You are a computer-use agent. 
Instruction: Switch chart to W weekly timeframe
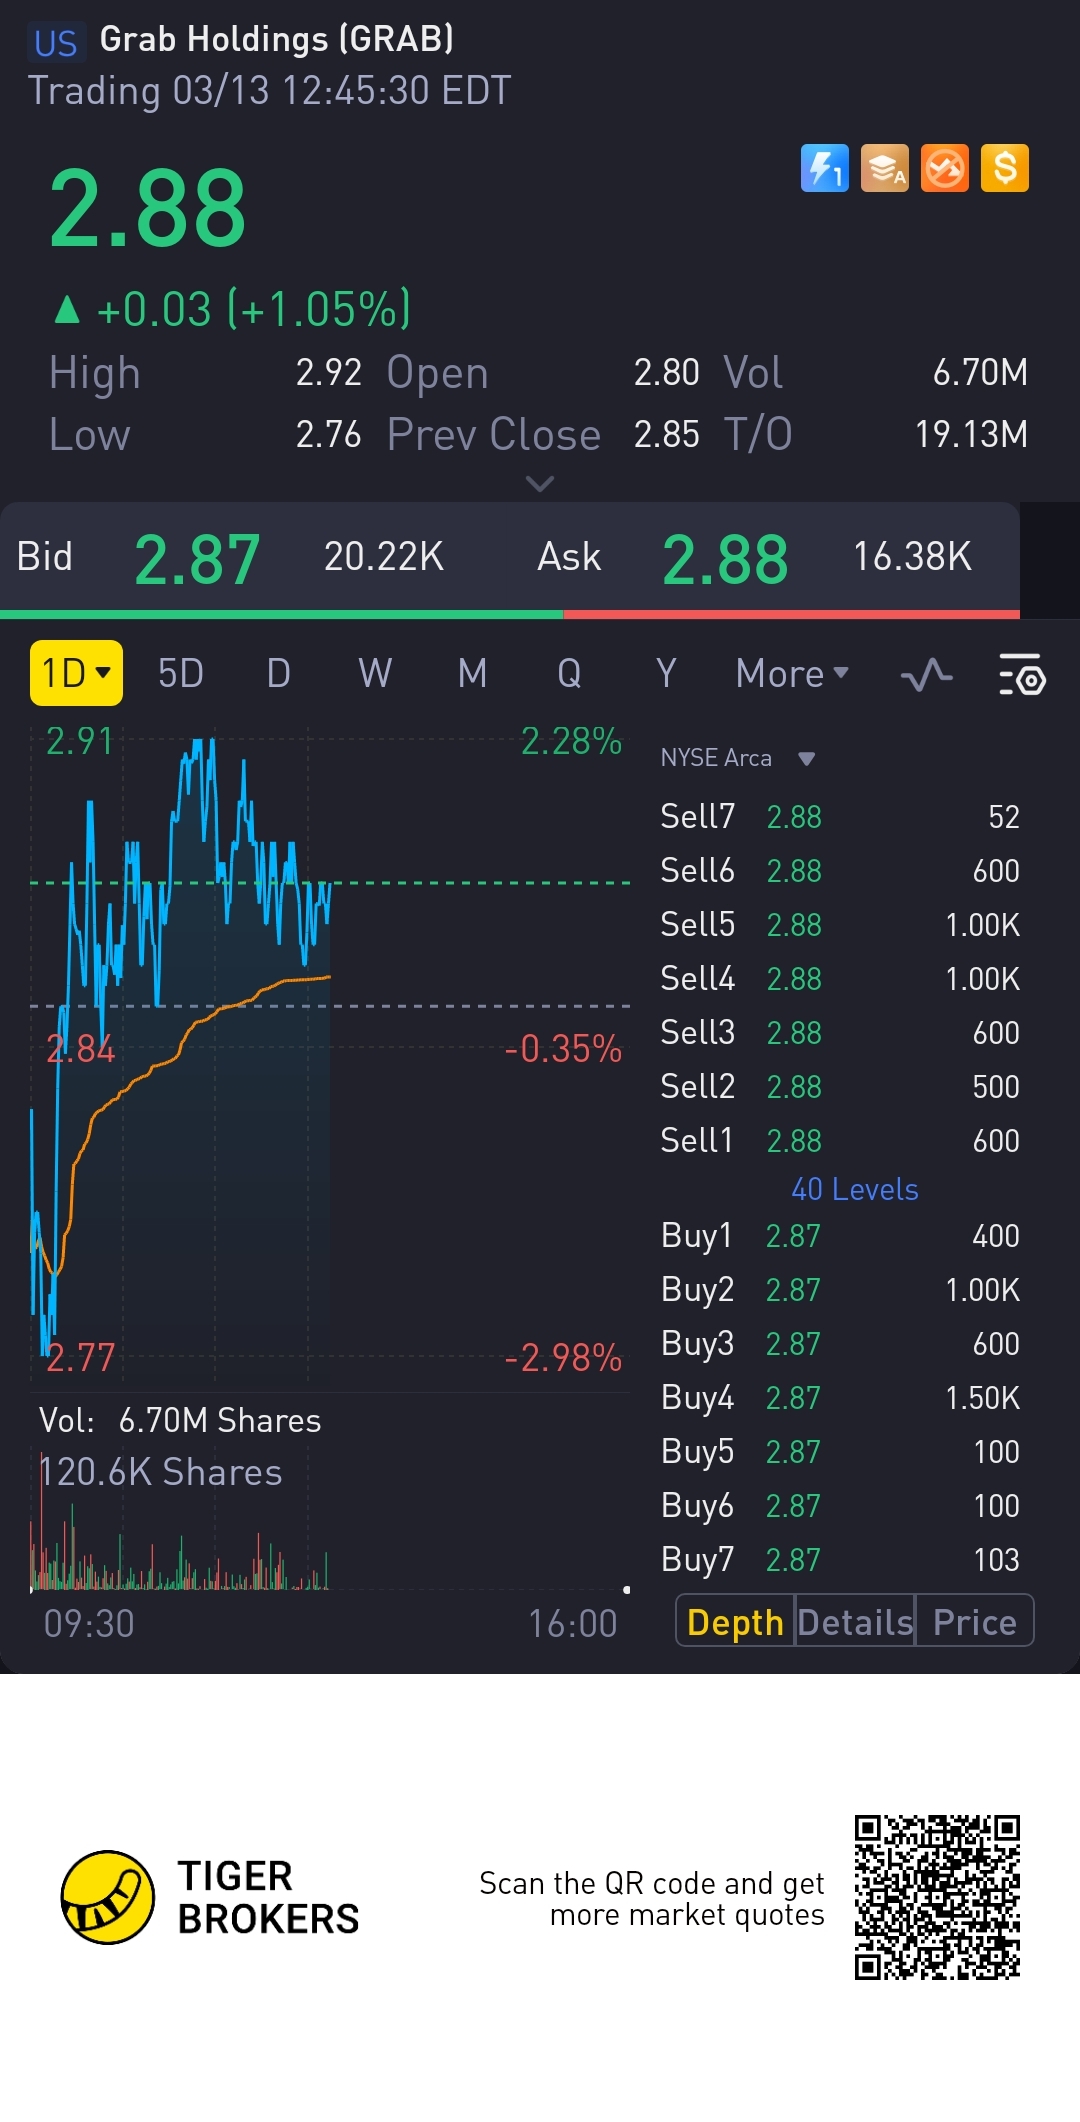click(x=375, y=674)
